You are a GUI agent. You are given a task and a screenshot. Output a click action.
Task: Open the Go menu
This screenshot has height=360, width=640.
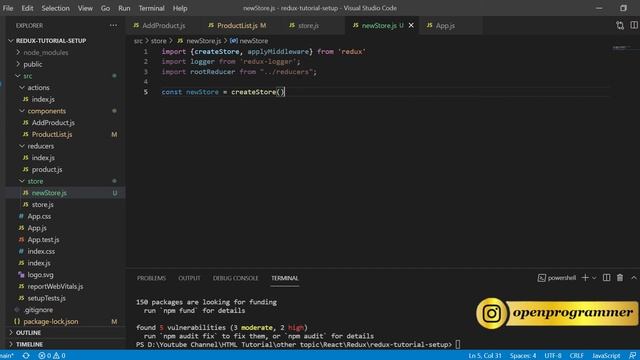tap(105, 8)
